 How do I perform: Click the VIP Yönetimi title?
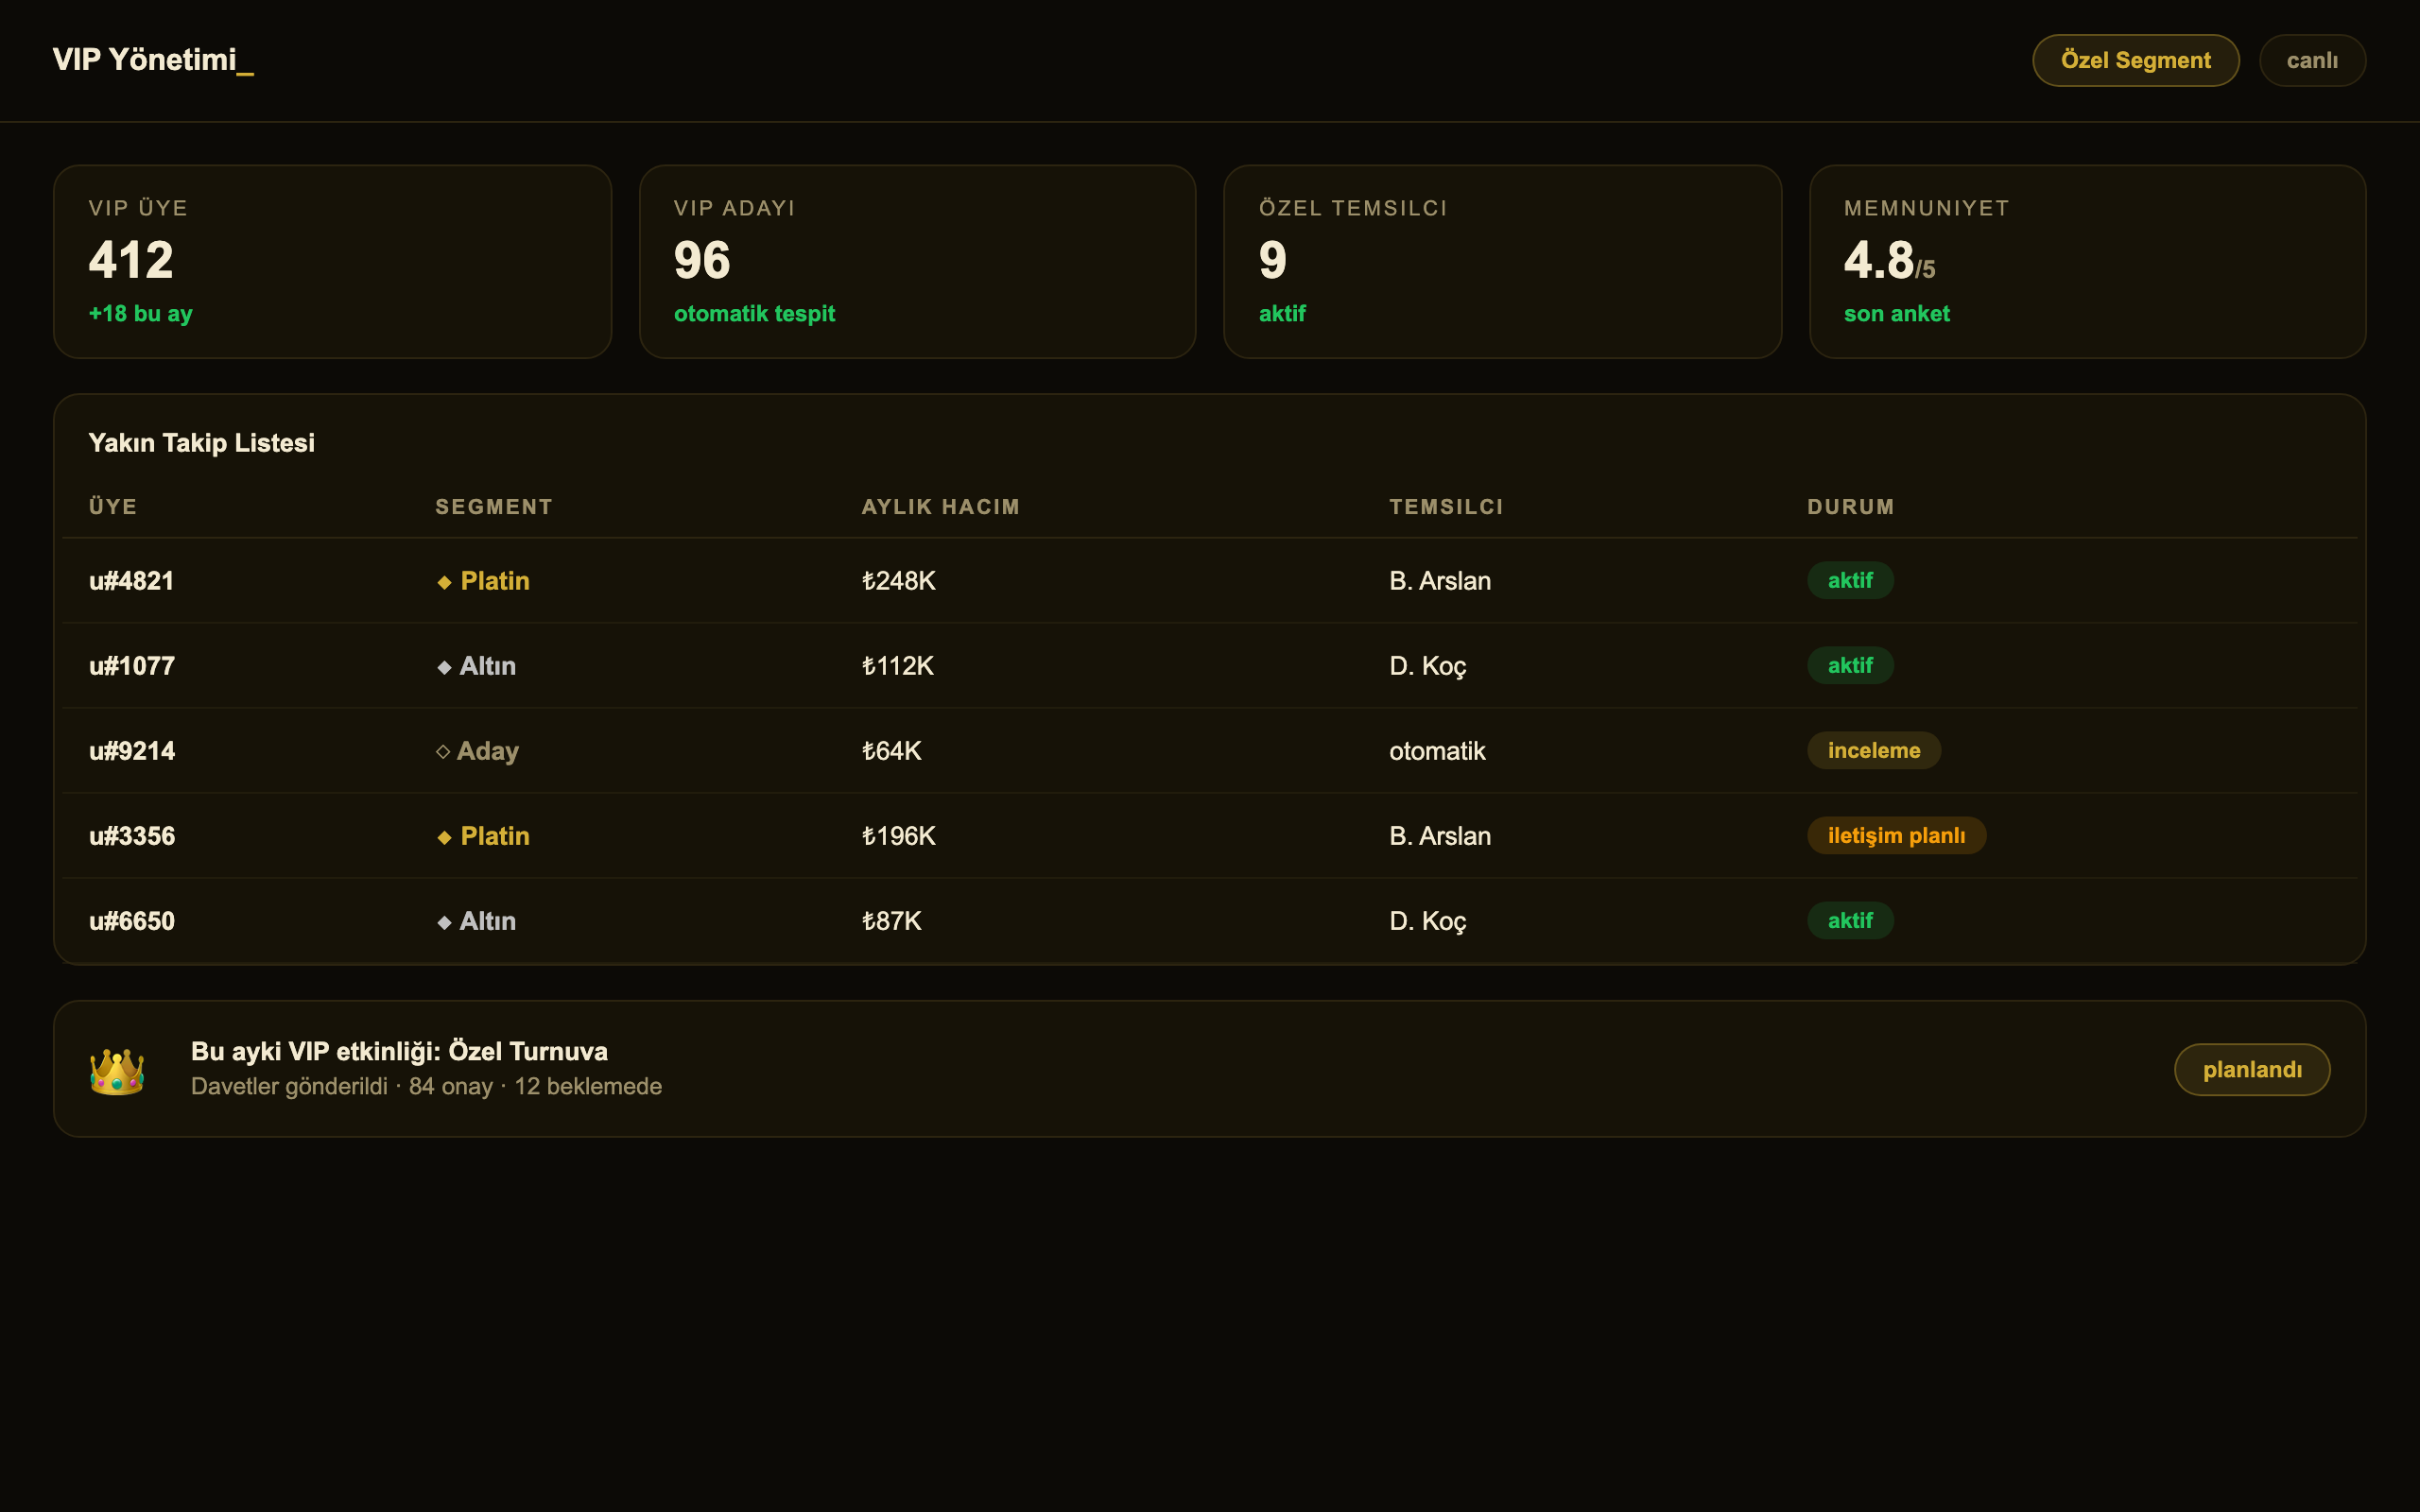point(153,60)
